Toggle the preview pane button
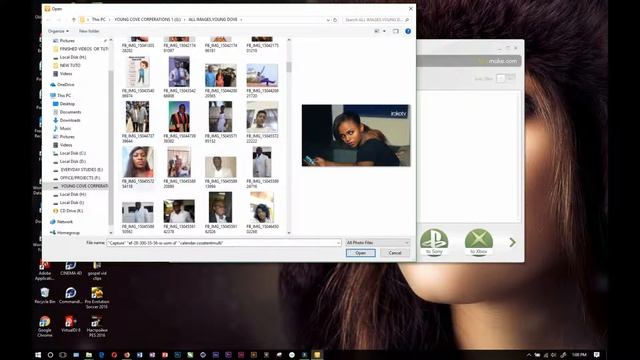 [396, 31]
